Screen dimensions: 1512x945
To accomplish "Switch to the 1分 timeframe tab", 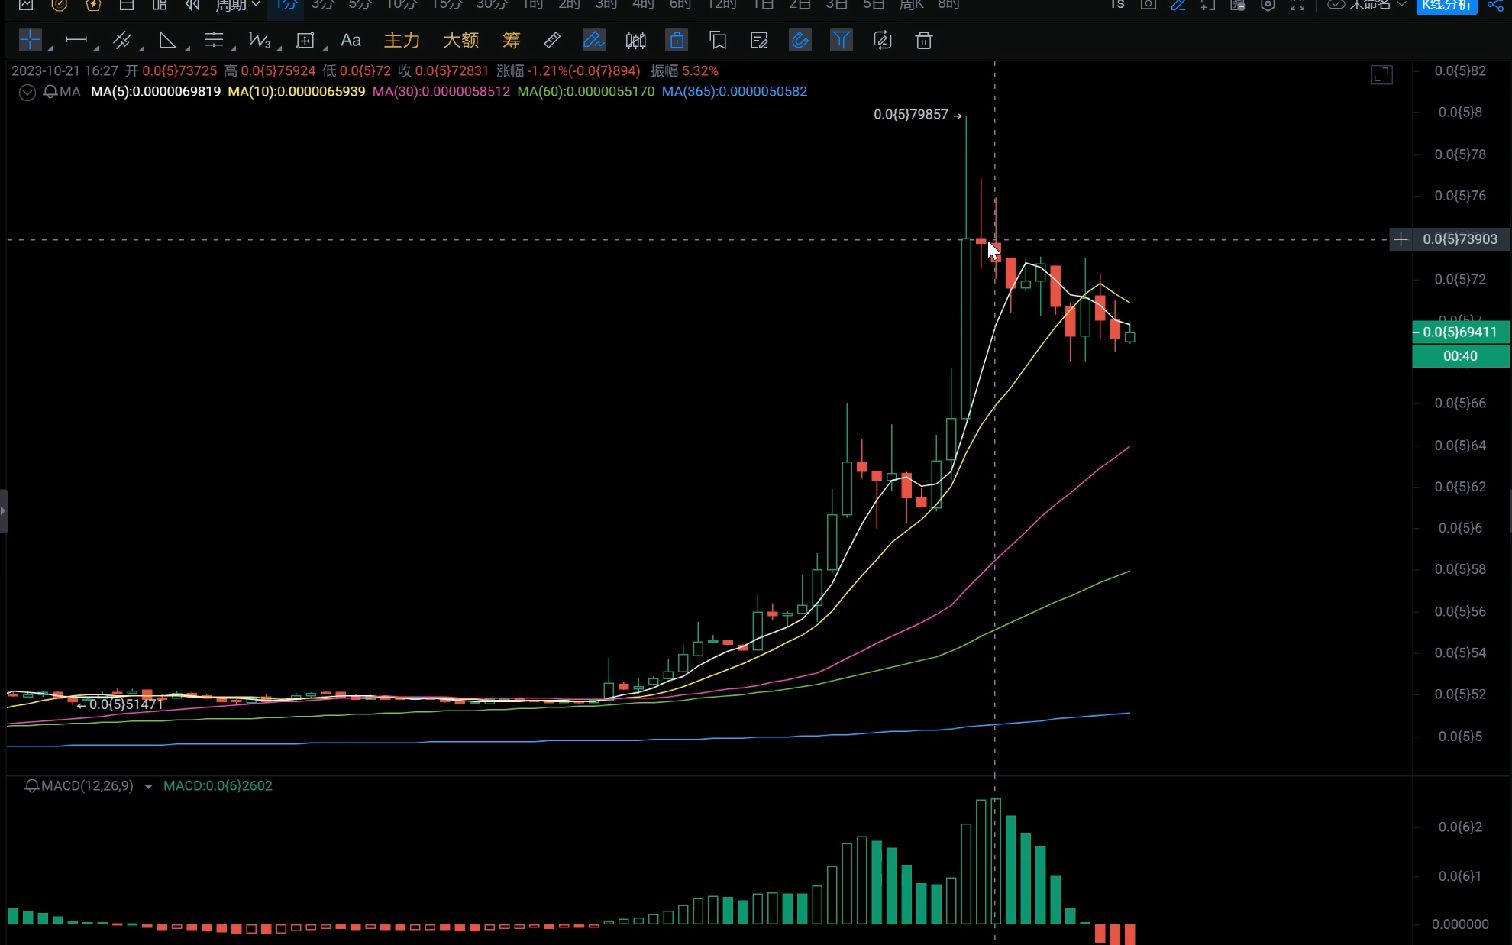I will click(286, 5).
